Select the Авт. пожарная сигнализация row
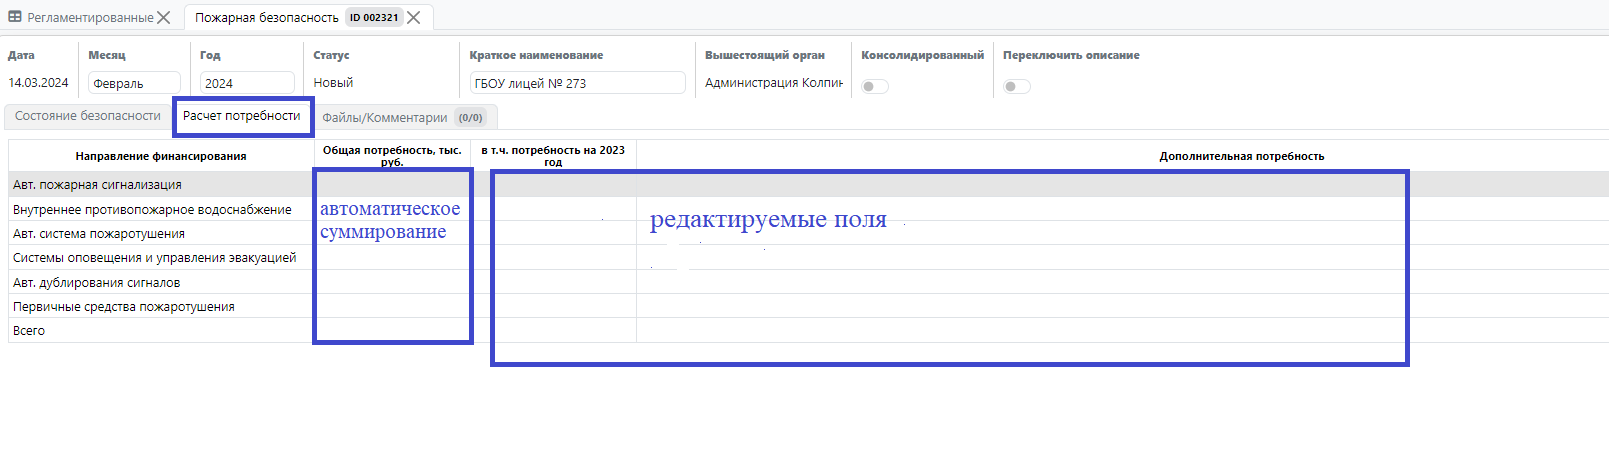This screenshot has height=454, width=1609. coord(98,185)
